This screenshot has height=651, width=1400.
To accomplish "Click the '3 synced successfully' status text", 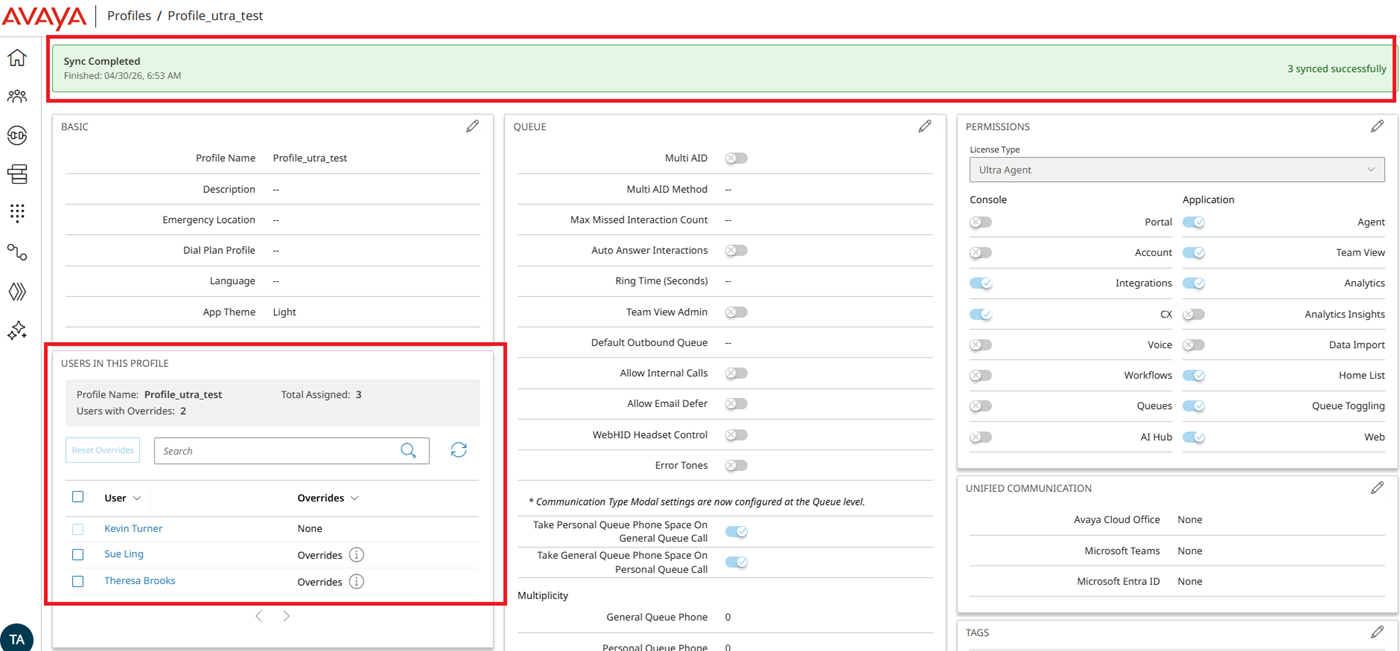I will pyautogui.click(x=1337, y=69).
